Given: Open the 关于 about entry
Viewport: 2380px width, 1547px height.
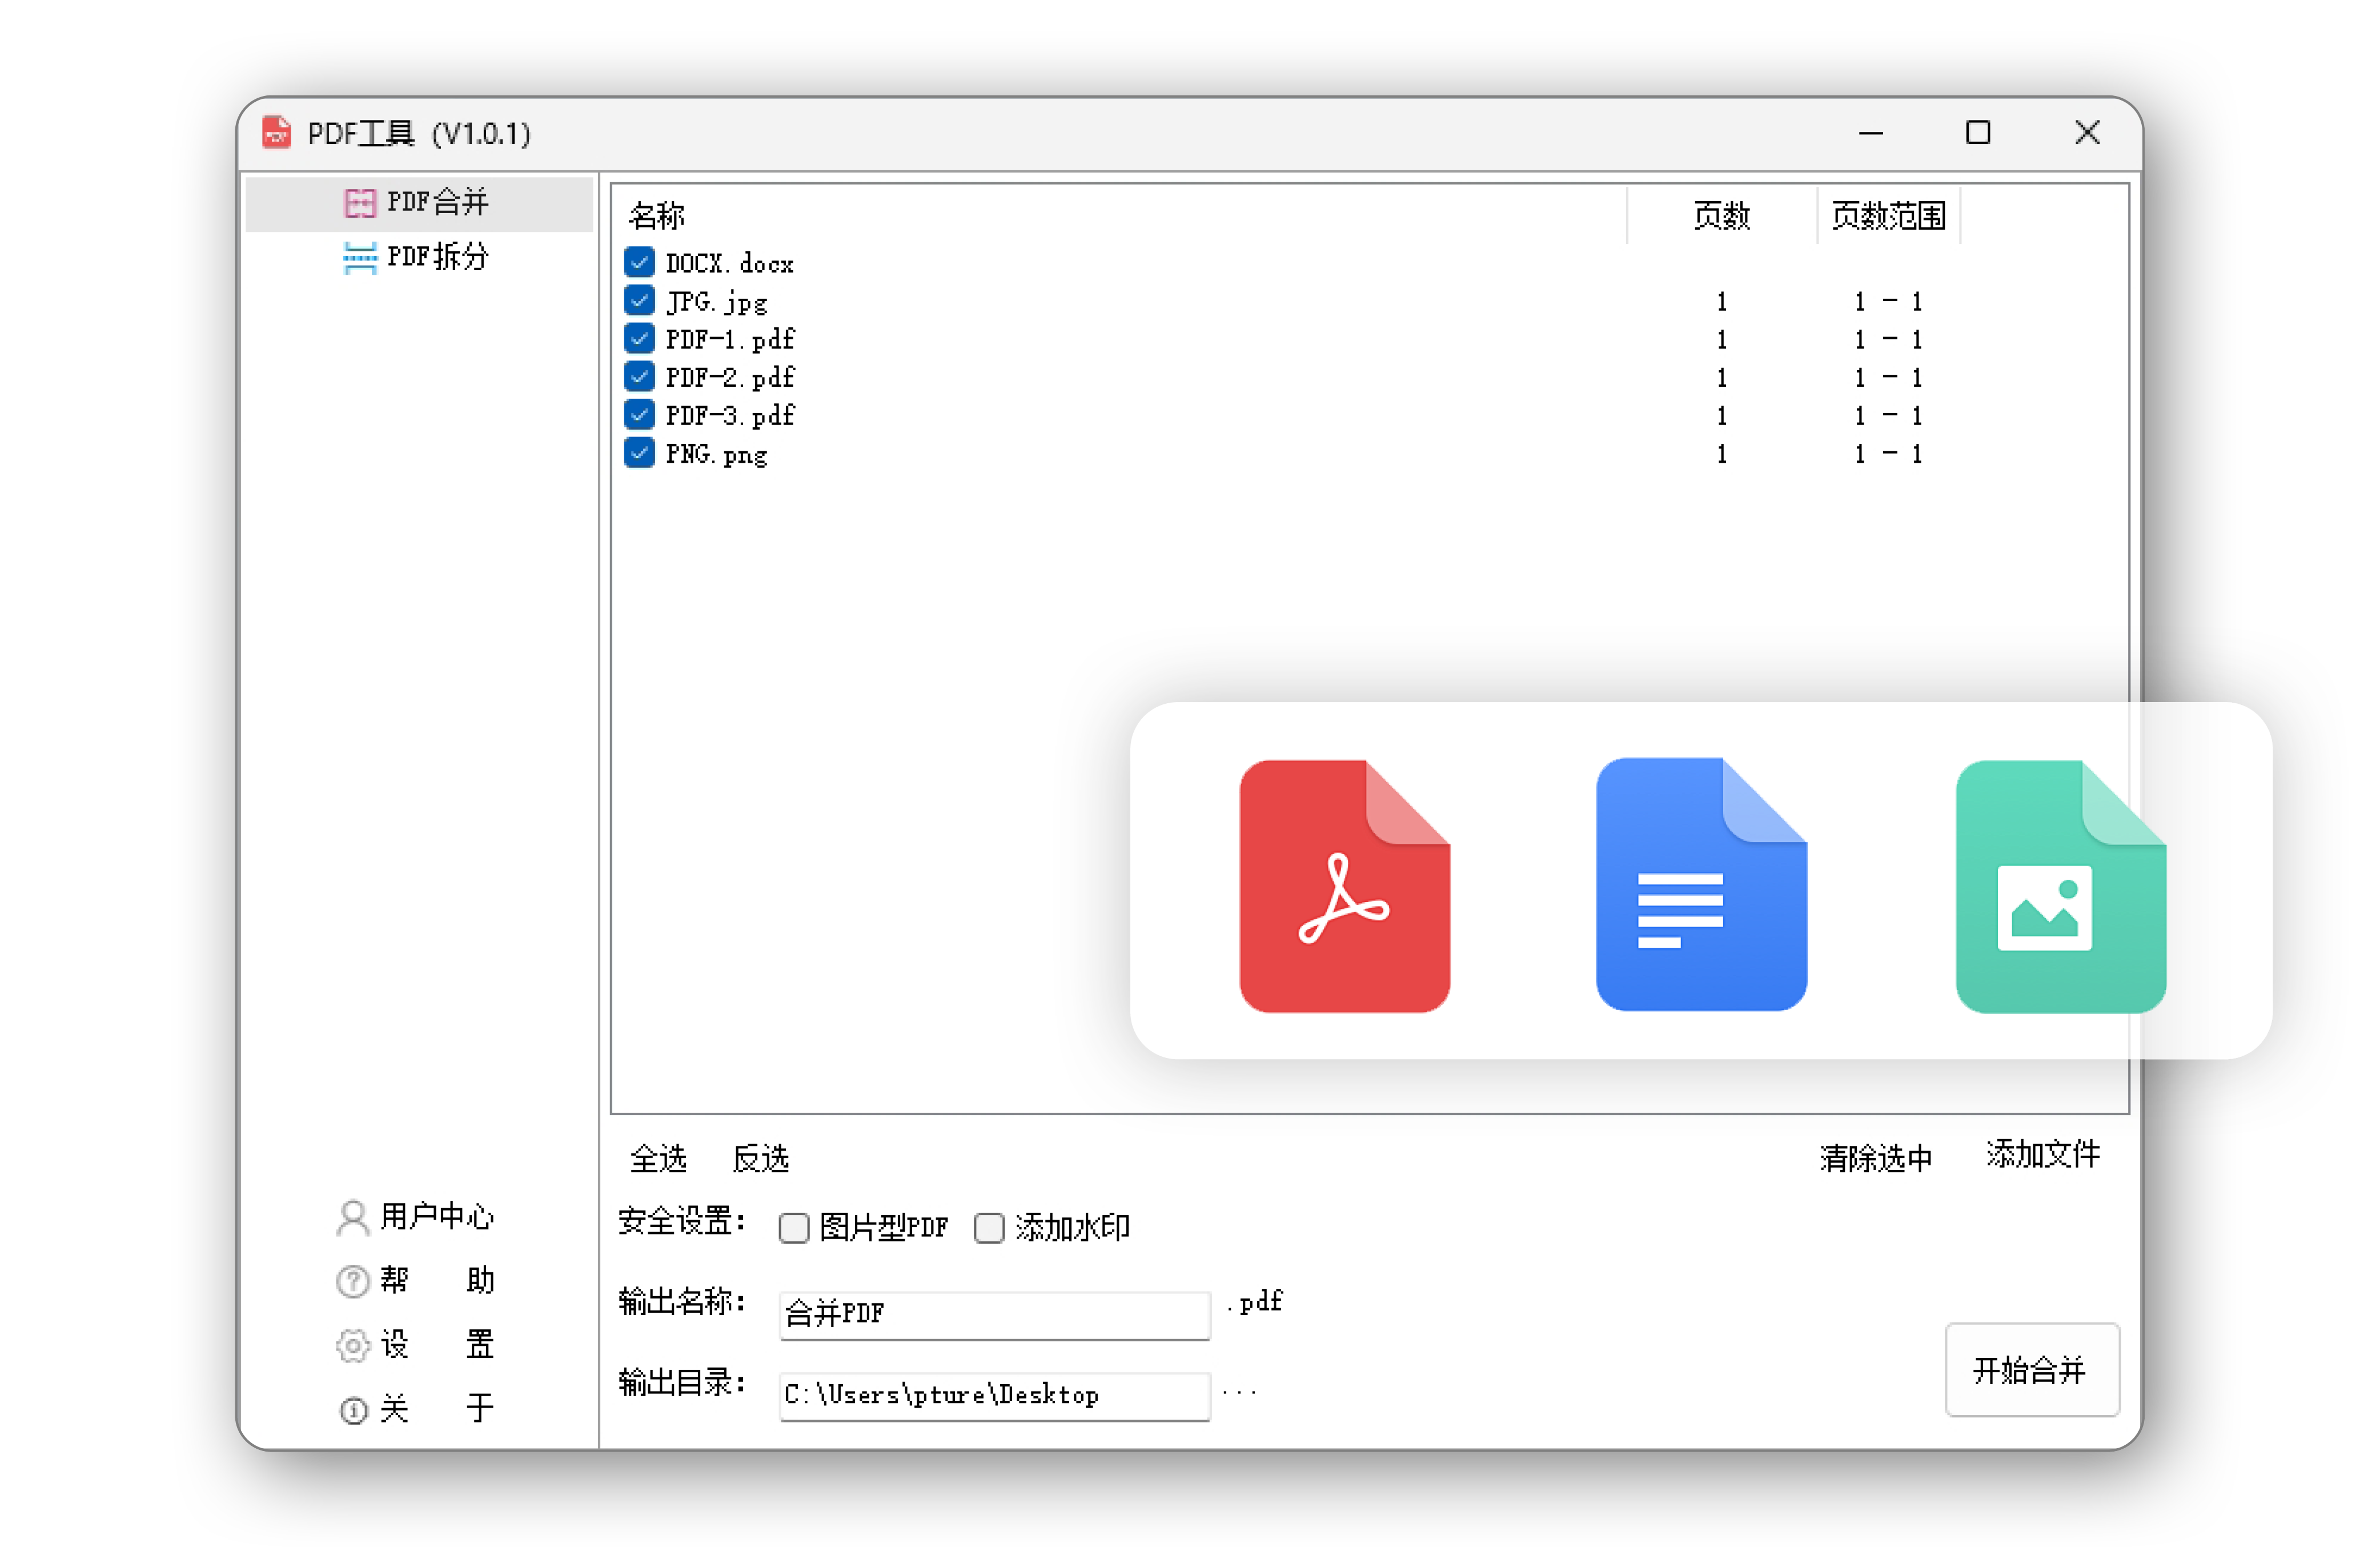Looking at the screenshot, I should tap(416, 1408).
